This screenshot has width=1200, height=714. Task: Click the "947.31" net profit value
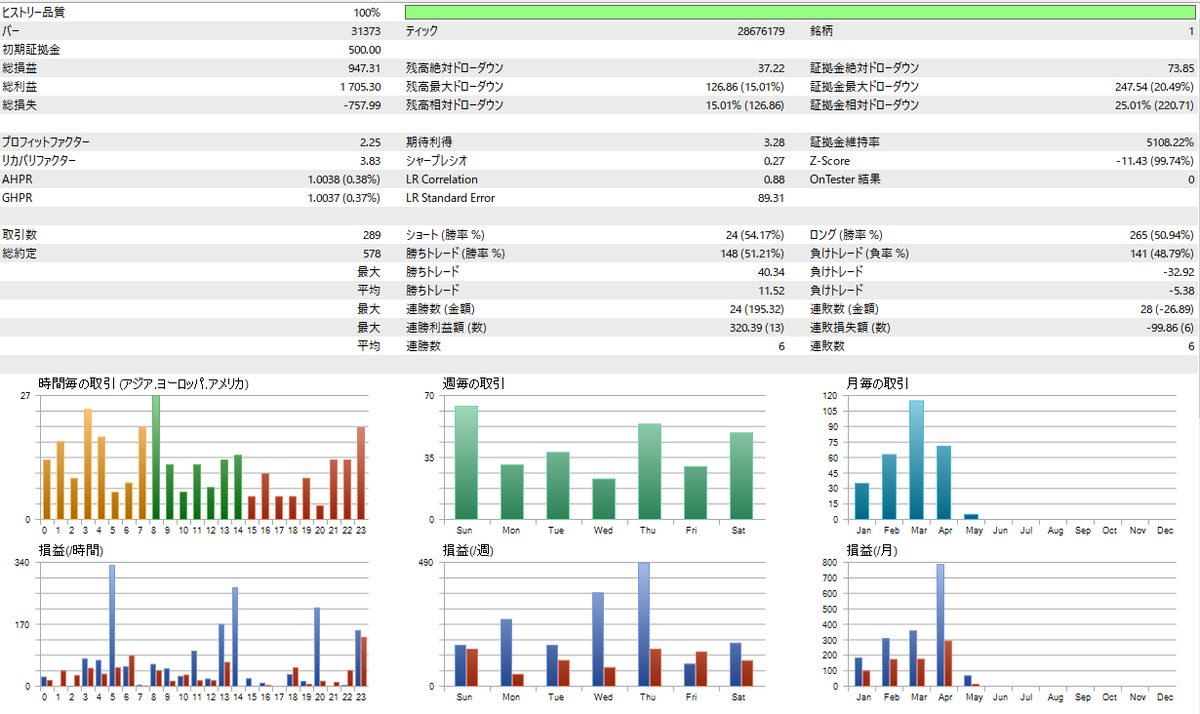[x=363, y=68]
